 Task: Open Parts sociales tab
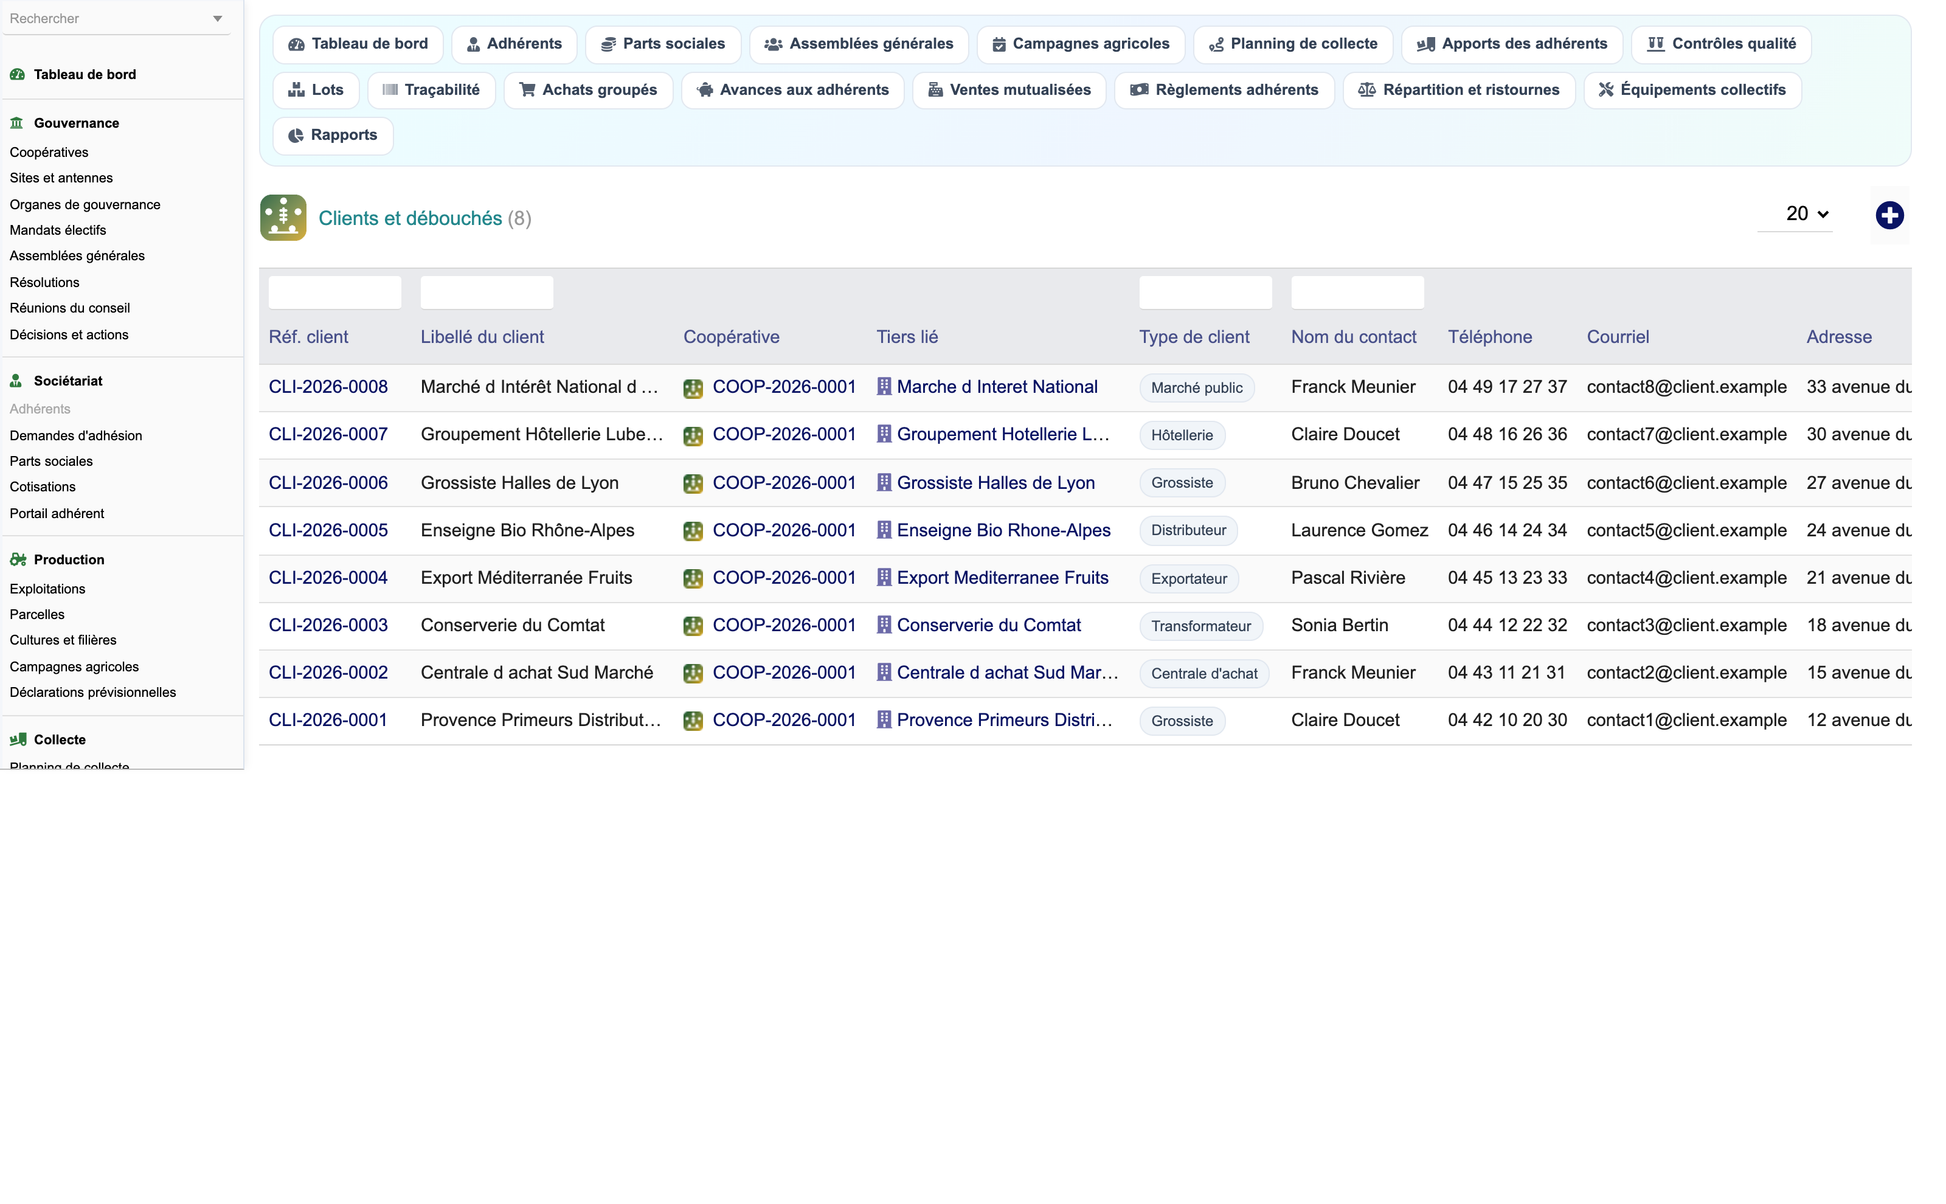coord(663,44)
